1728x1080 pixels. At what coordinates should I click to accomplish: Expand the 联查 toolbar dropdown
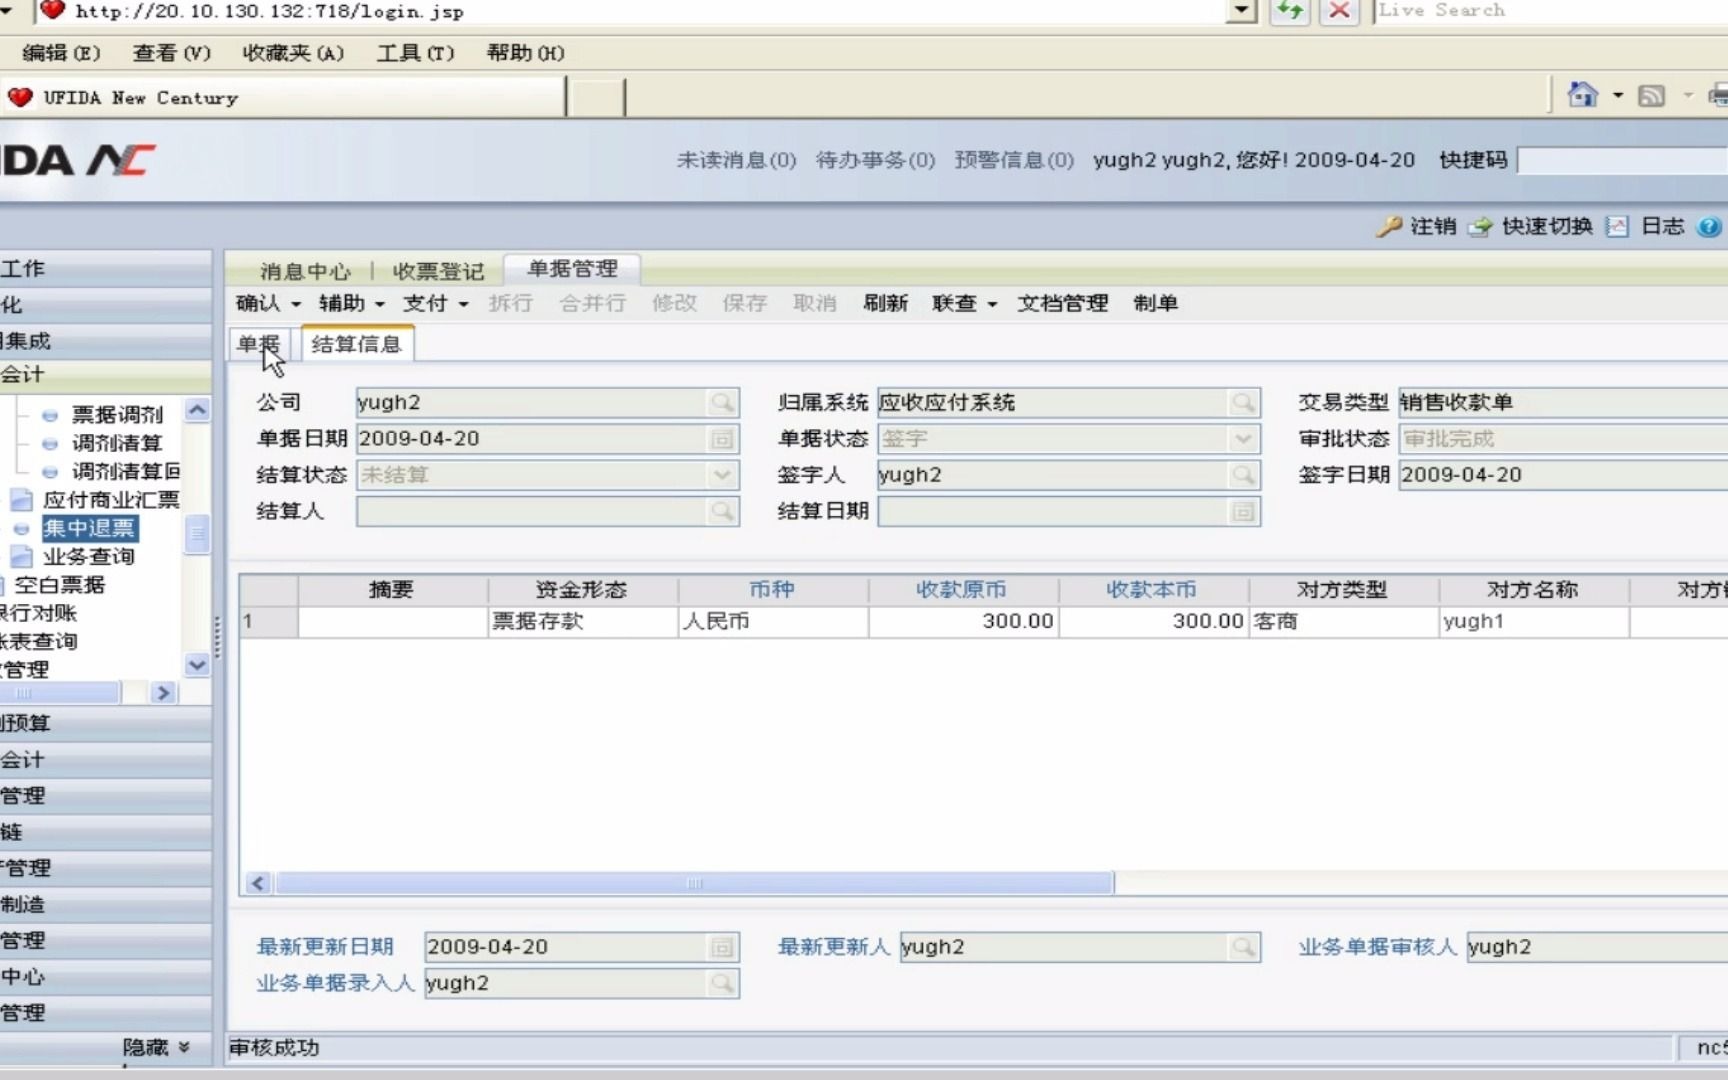click(992, 304)
